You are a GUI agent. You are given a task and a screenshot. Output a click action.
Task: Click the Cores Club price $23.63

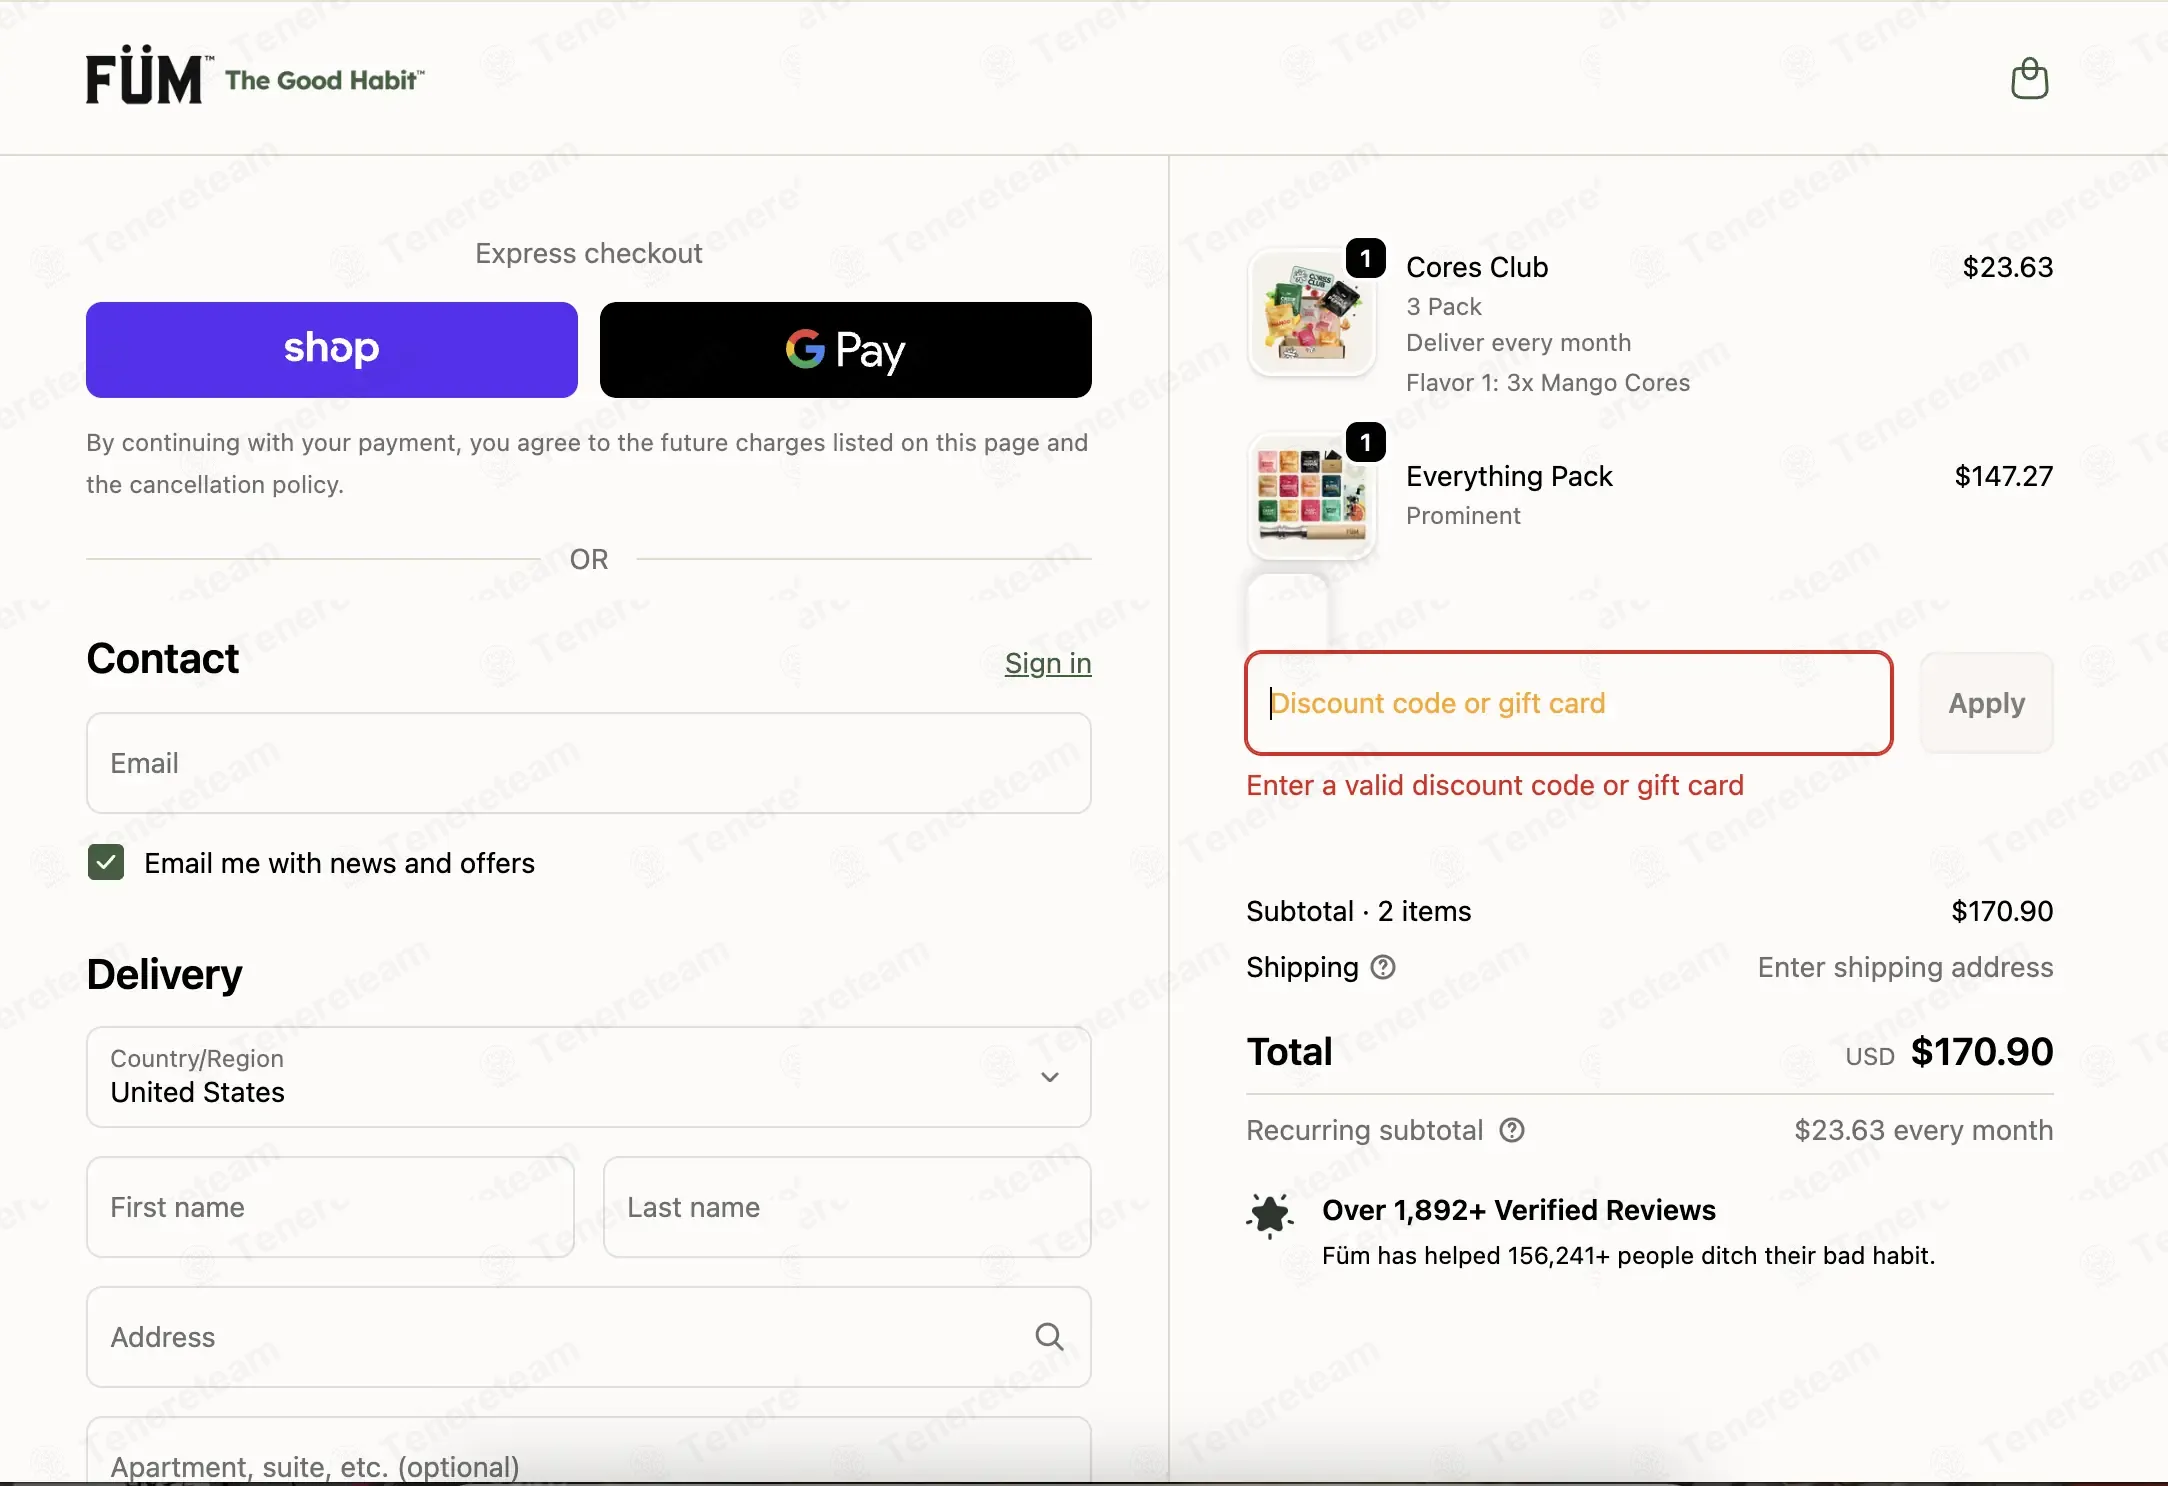pos(2008,267)
